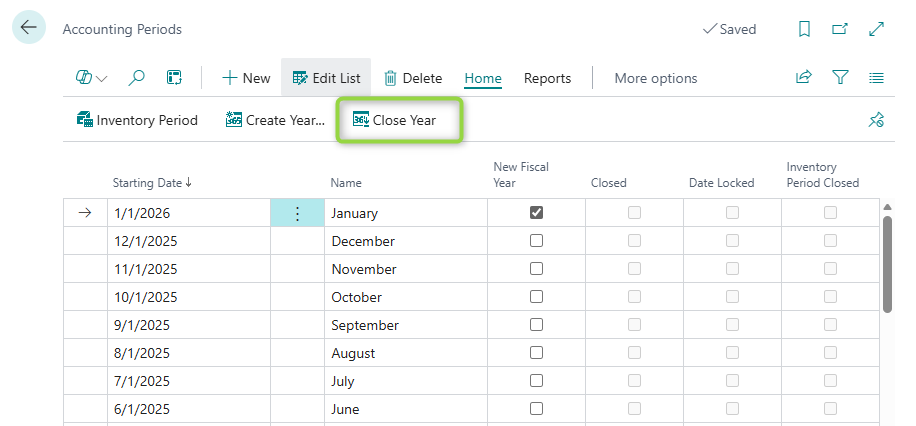Open More options menu
This screenshot has width=916, height=426.
(x=655, y=78)
